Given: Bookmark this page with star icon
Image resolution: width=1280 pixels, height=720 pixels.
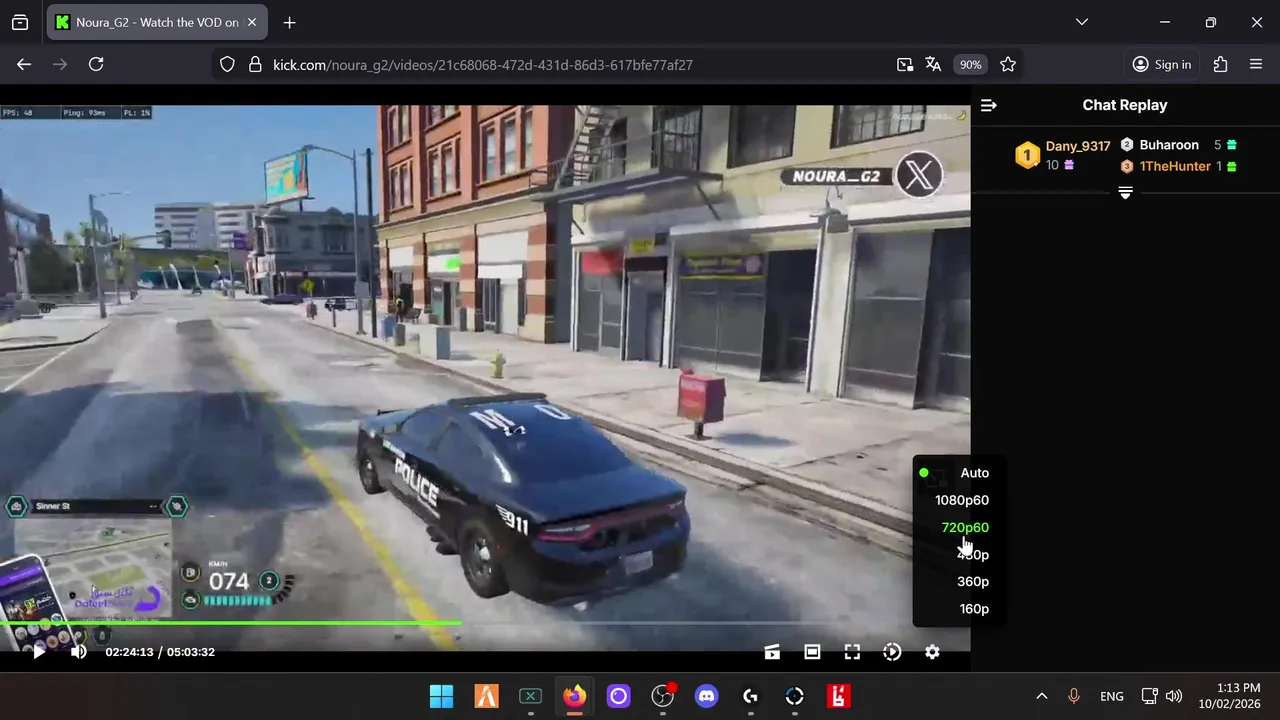Looking at the screenshot, I should click(x=1008, y=64).
